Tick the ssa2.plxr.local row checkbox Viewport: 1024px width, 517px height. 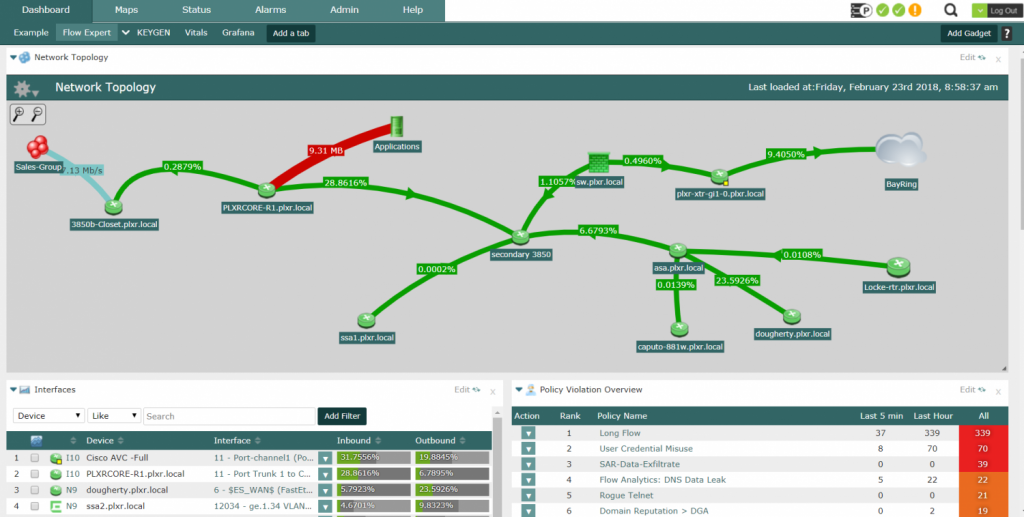(x=35, y=506)
